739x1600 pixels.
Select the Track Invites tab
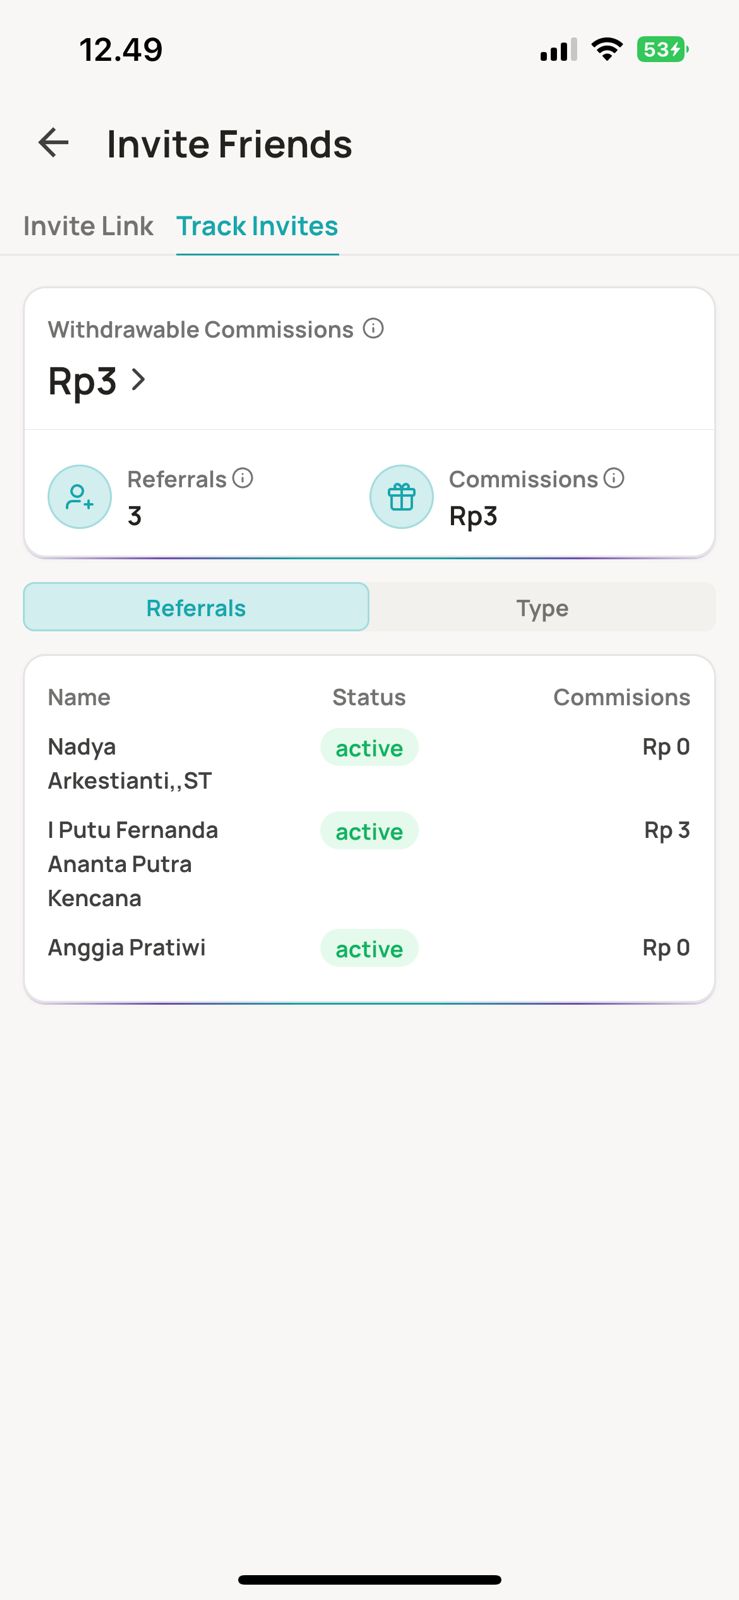pyautogui.click(x=257, y=226)
